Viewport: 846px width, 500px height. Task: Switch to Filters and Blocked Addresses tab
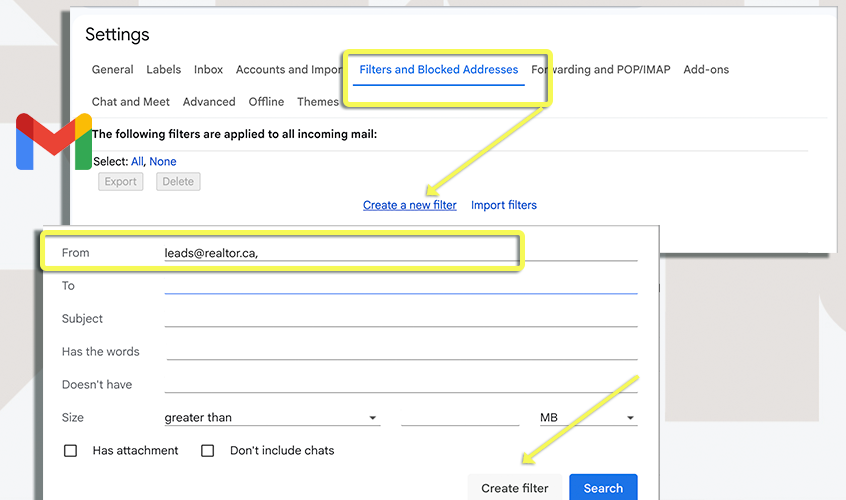click(438, 70)
